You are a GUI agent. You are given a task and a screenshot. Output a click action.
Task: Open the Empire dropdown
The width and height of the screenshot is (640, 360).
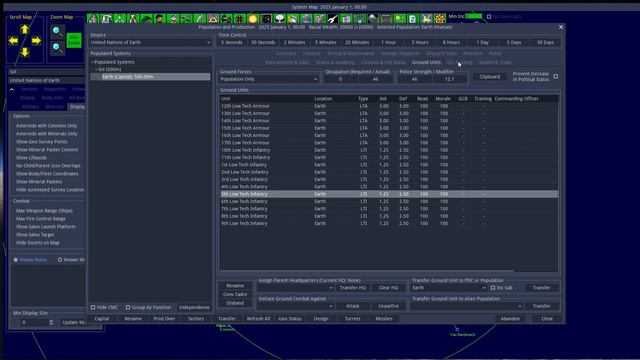(x=150, y=42)
